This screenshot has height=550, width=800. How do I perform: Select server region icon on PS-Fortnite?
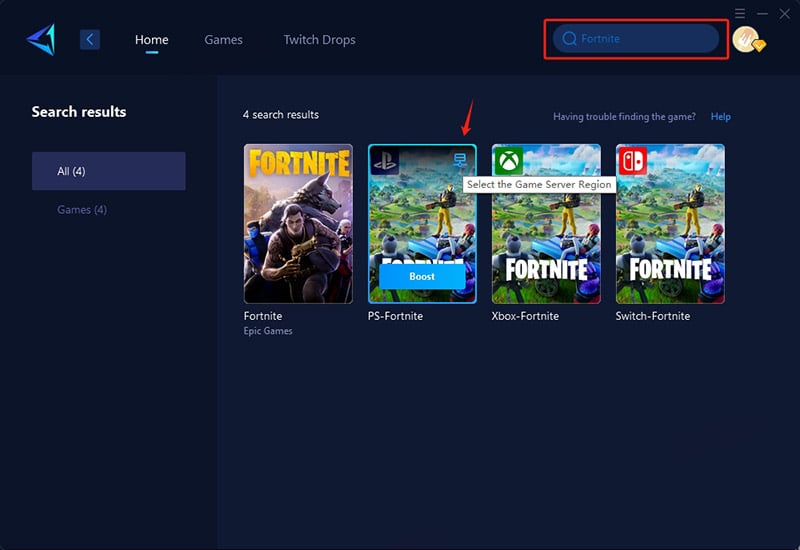[x=460, y=160]
